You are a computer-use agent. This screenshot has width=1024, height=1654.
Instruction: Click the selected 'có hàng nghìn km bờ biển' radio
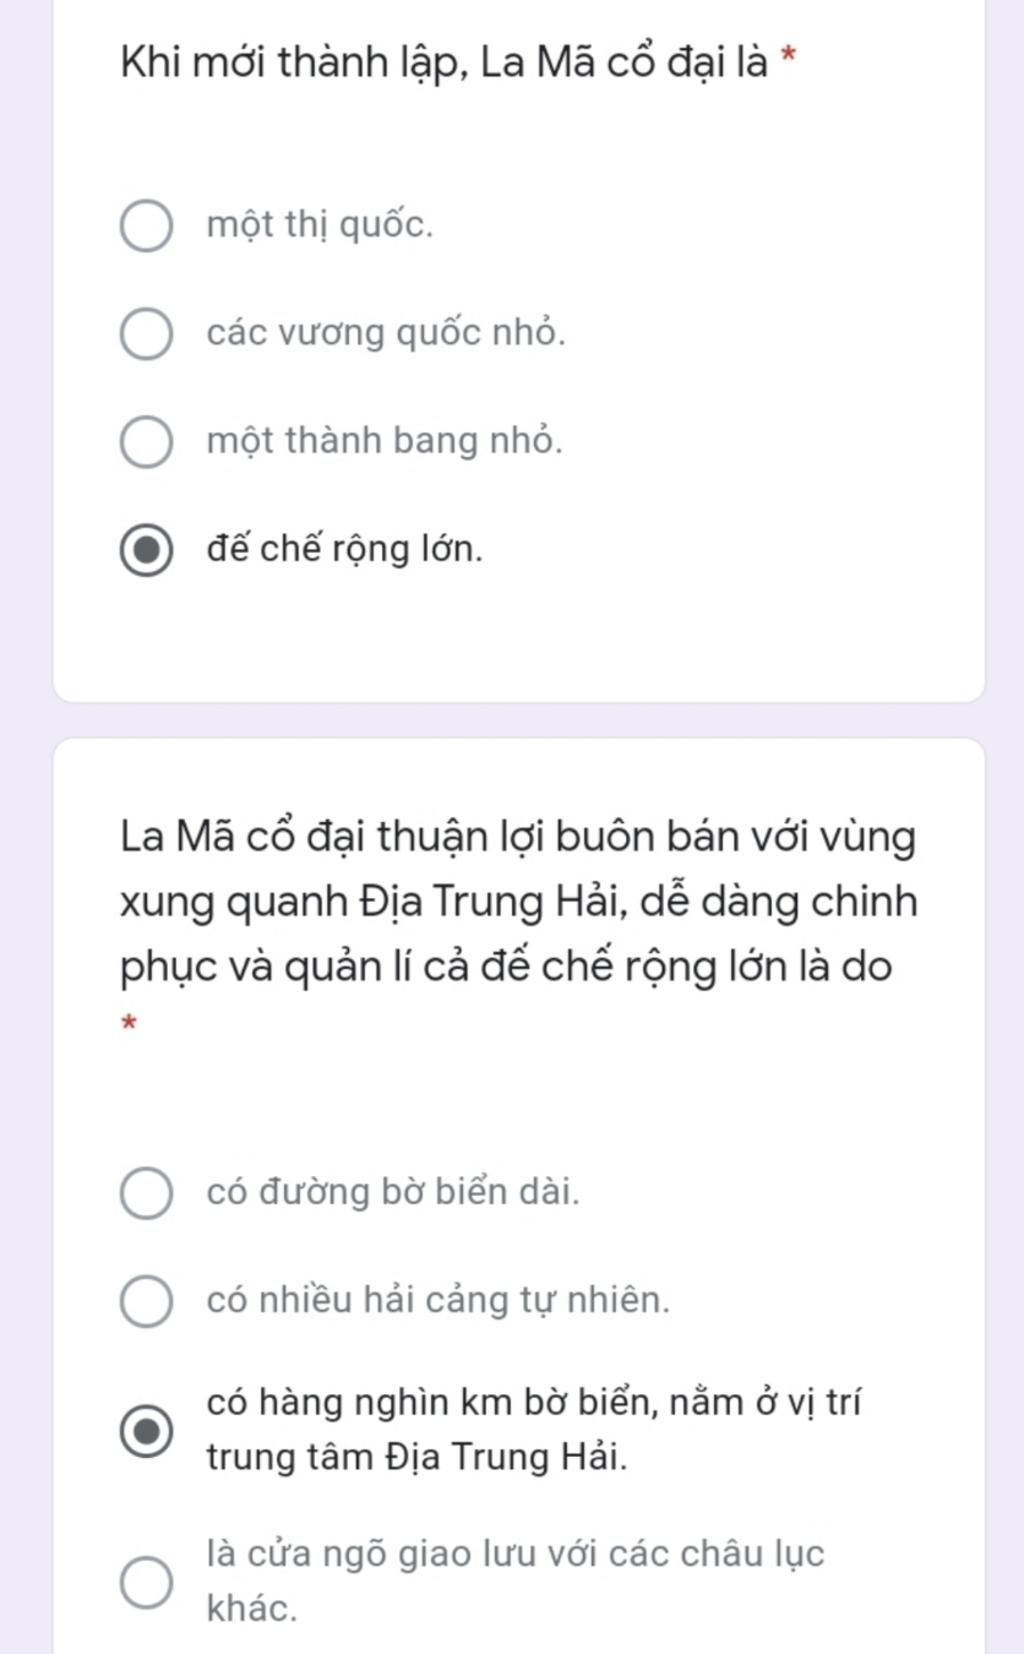[x=146, y=1431]
